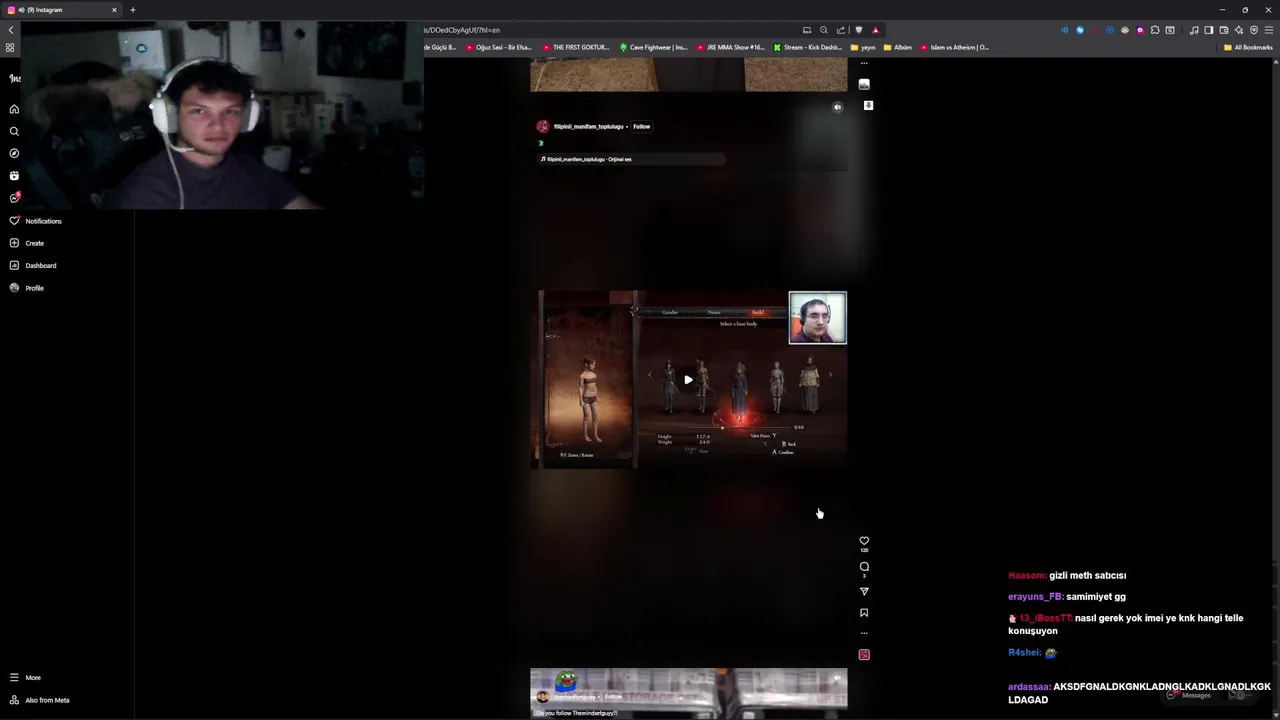
Task: Open the reel's three-dot options menu
Action: 864,633
